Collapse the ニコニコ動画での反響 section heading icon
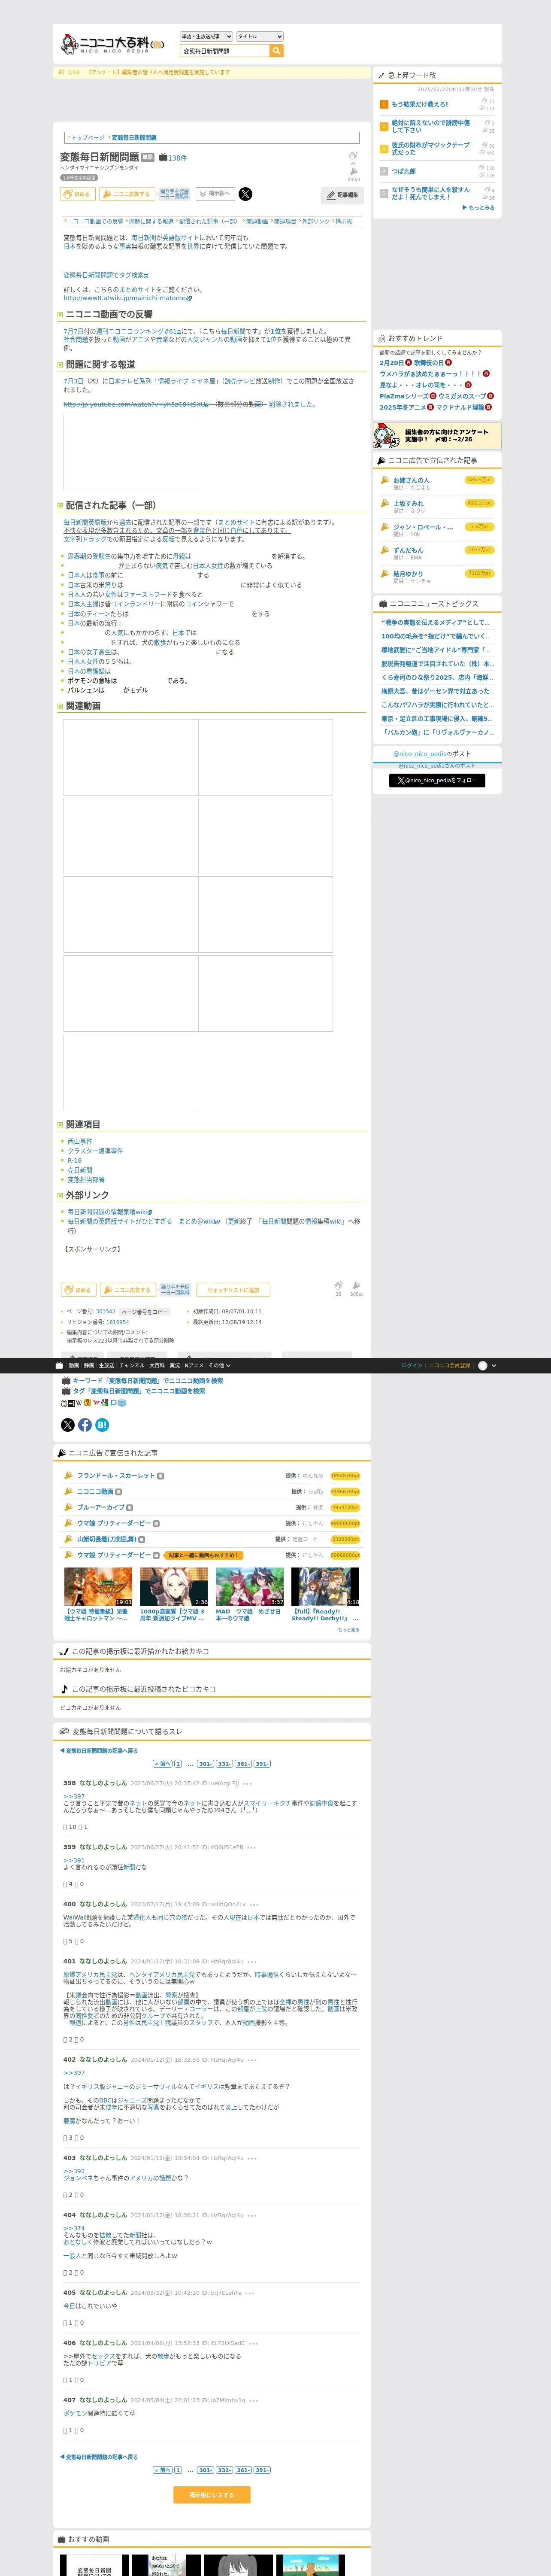Image resolution: width=551 pixels, height=2576 pixels. (x=60, y=315)
